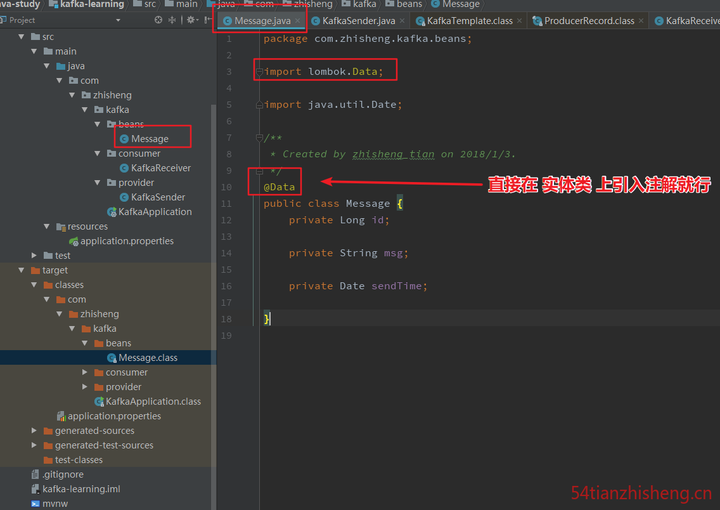The width and height of the screenshot is (720, 510).
Task: Close the Message.java editor tab
Action: [x=298, y=21]
